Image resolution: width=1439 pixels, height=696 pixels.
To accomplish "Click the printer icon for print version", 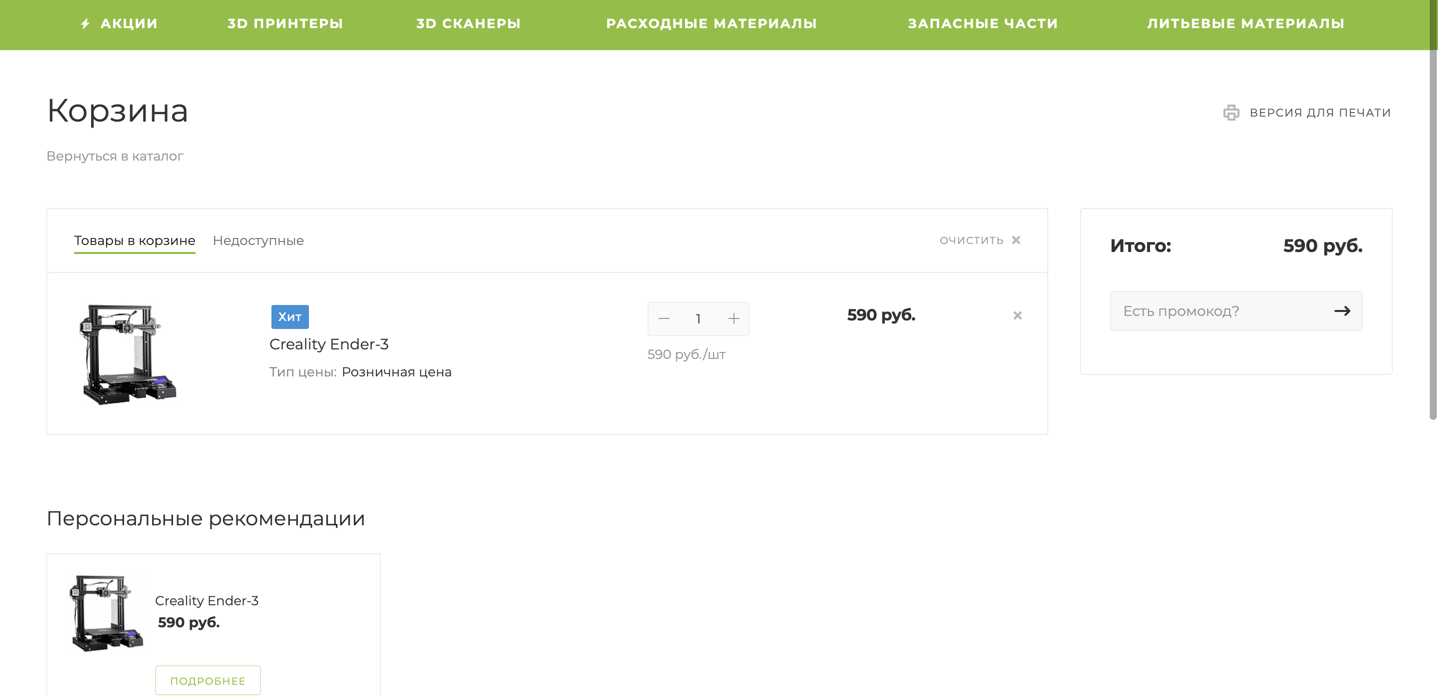I will pos(1231,113).
